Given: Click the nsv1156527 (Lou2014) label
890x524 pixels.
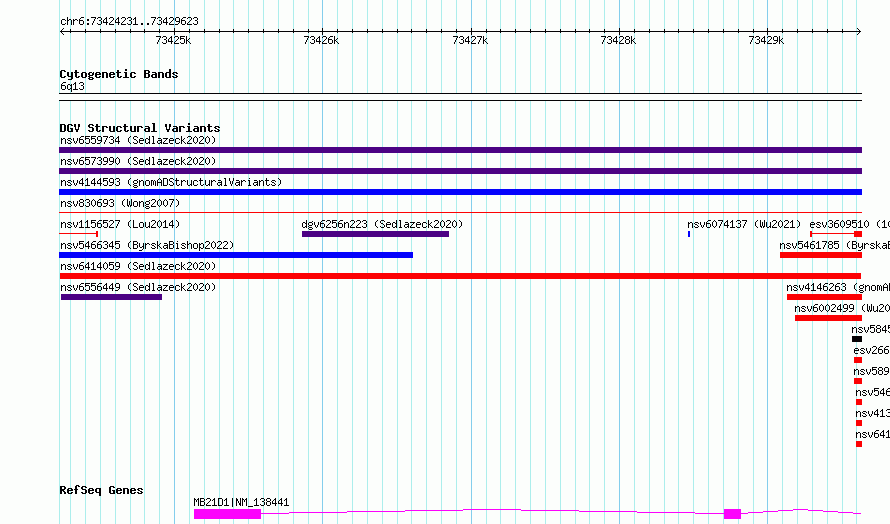Looking at the screenshot, I should click(x=120, y=224).
